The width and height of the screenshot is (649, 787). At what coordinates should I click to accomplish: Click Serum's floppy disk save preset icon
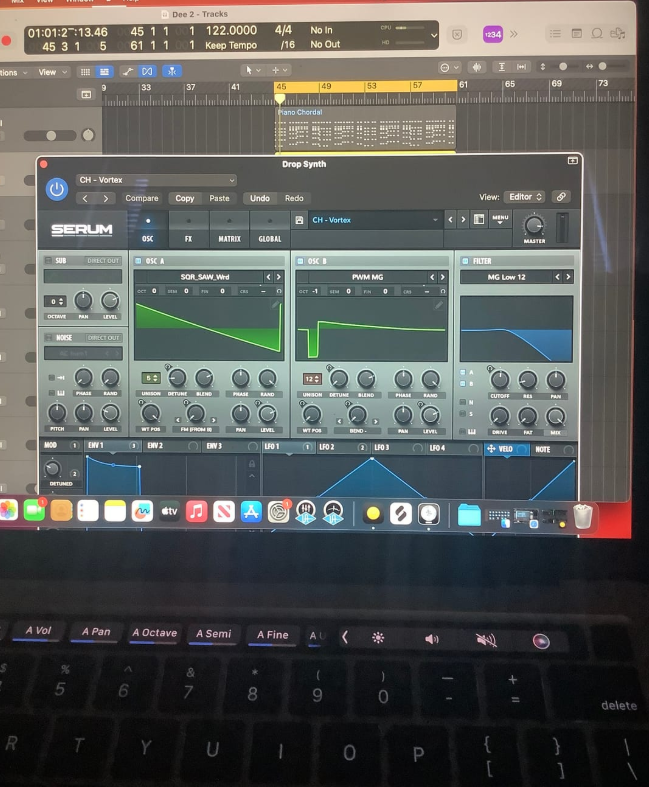[299, 220]
